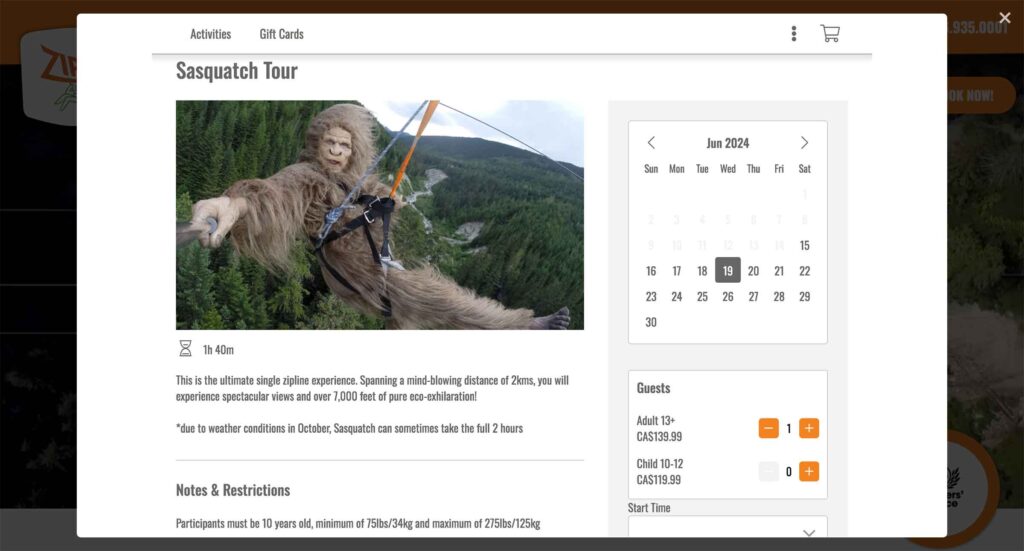Switch to the Activities tab
The width and height of the screenshot is (1024, 551).
pos(210,34)
